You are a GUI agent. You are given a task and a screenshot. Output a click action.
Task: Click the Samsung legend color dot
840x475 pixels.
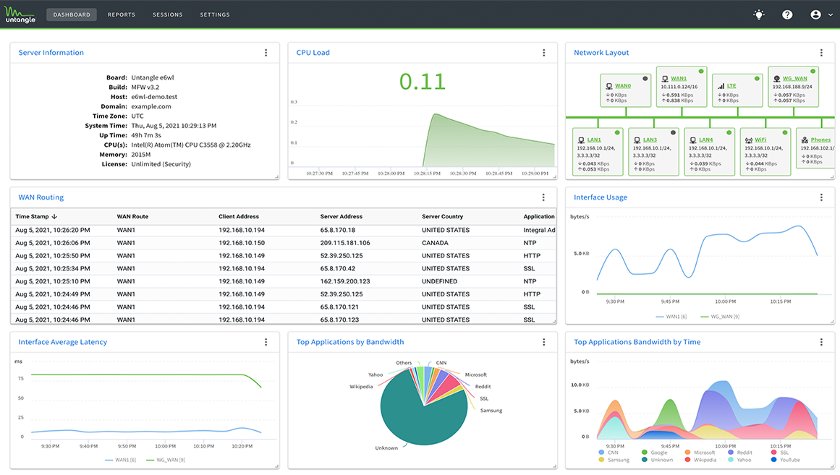[601, 460]
